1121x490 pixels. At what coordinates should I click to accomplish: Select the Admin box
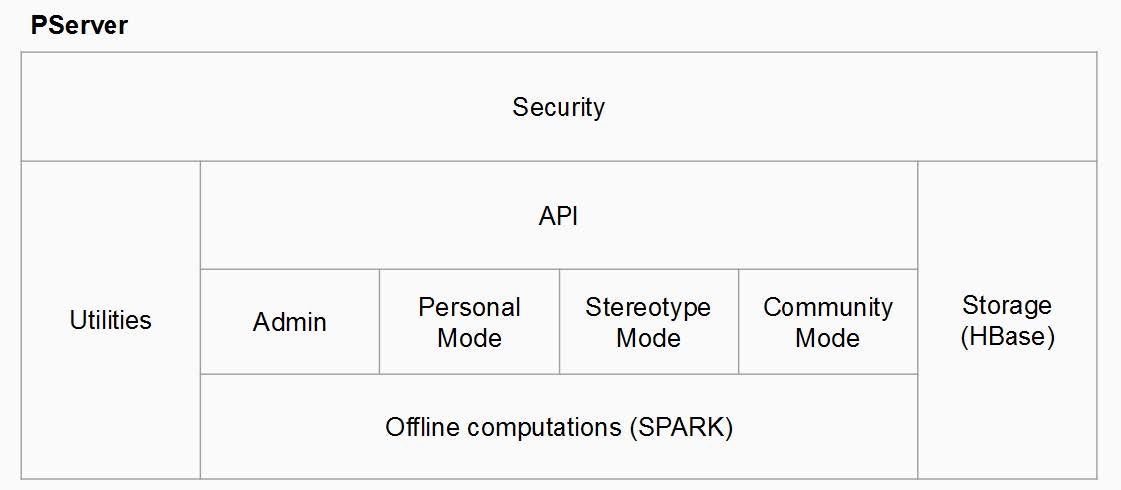[x=290, y=322]
